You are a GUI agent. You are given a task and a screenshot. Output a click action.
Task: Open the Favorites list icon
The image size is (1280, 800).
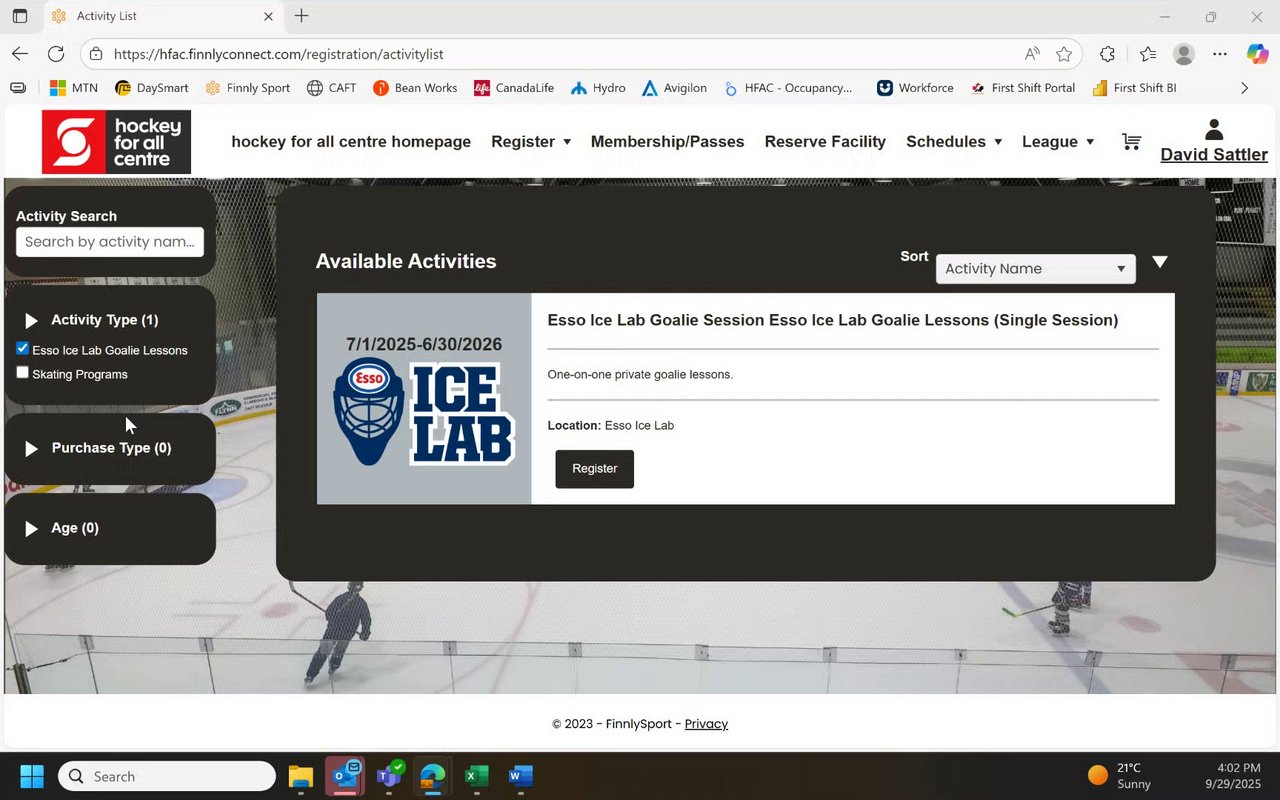[x=1147, y=54]
